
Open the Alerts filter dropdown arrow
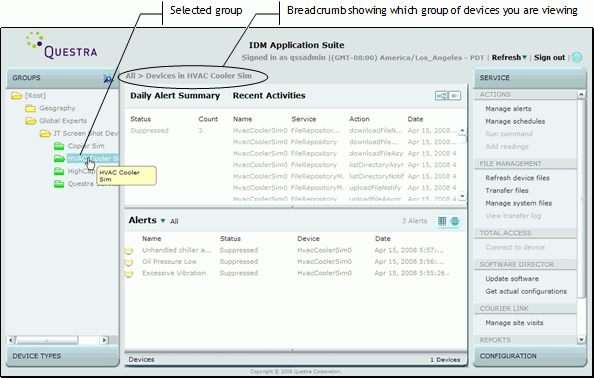(163, 221)
